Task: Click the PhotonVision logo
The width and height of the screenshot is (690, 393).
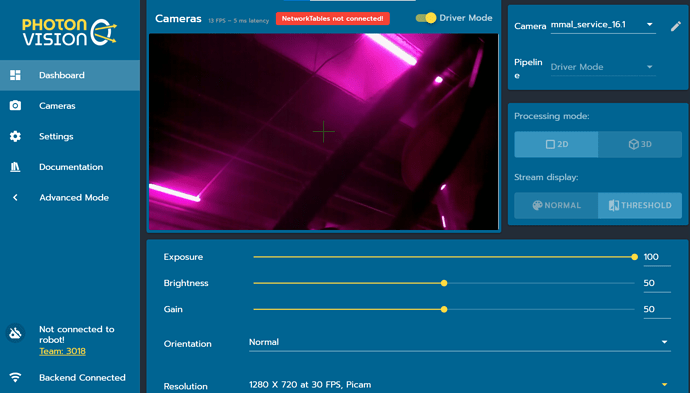Action: pyautogui.click(x=70, y=32)
